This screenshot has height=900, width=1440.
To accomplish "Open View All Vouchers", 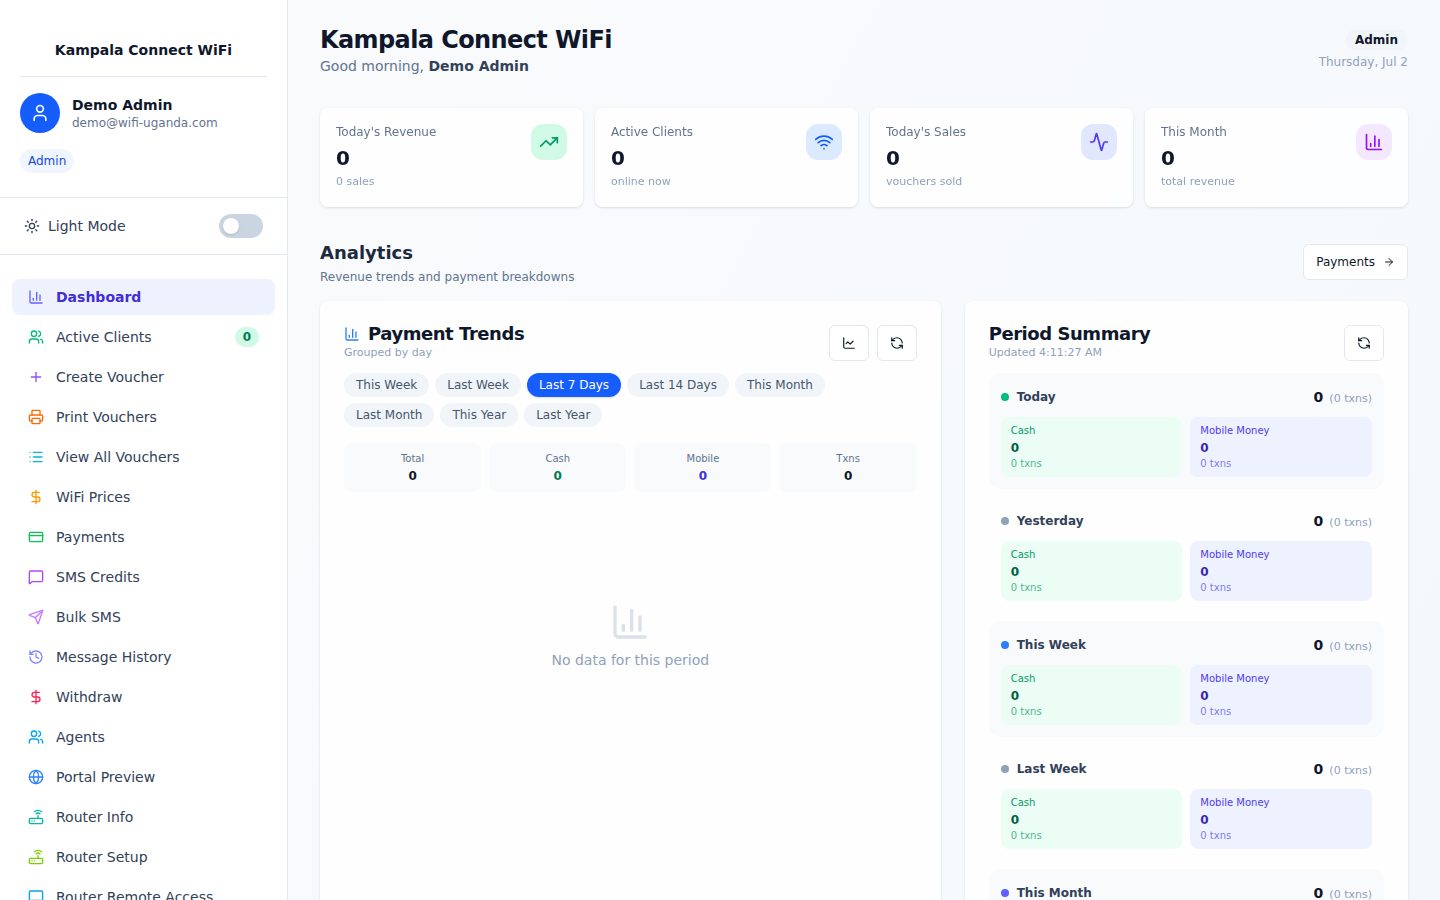I will pyautogui.click(x=143, y=457).
